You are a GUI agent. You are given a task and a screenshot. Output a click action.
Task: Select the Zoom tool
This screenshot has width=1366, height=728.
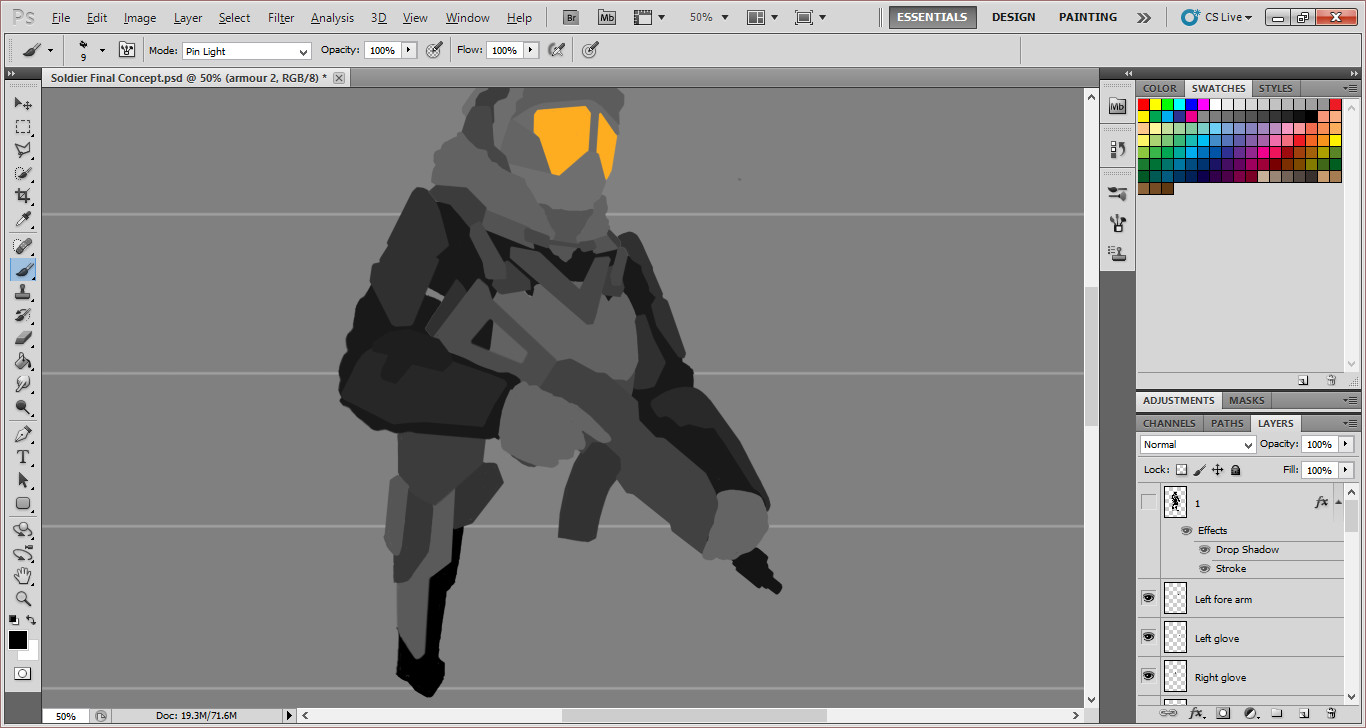[23, 598]
